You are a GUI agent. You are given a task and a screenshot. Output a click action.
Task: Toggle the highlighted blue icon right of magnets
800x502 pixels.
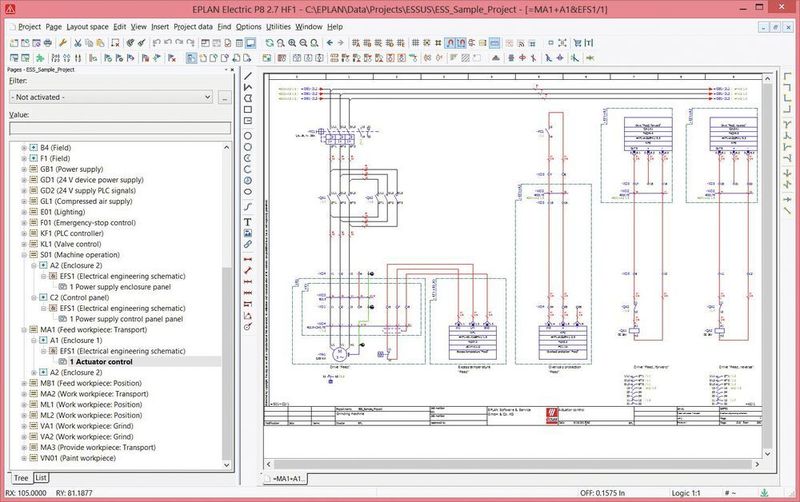494,43
